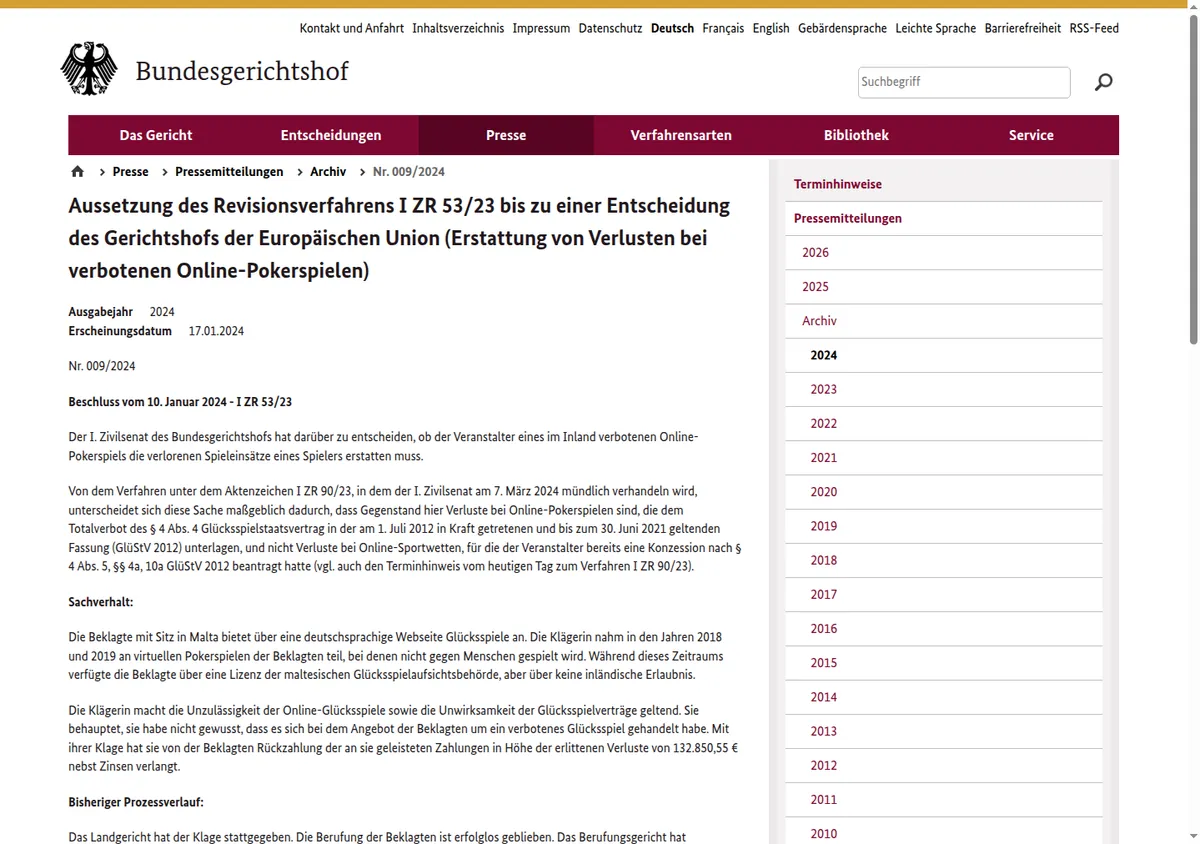Open Inhaltsverzeichnis link

click(x=458, y=28)
